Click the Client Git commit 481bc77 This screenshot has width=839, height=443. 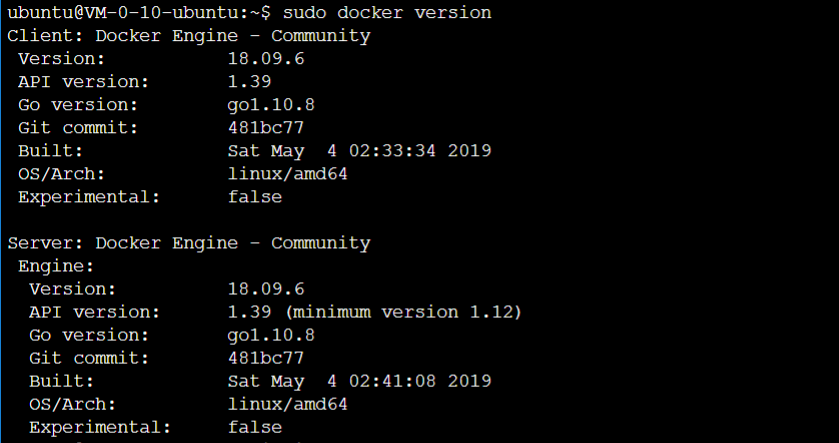pos(266,128)
